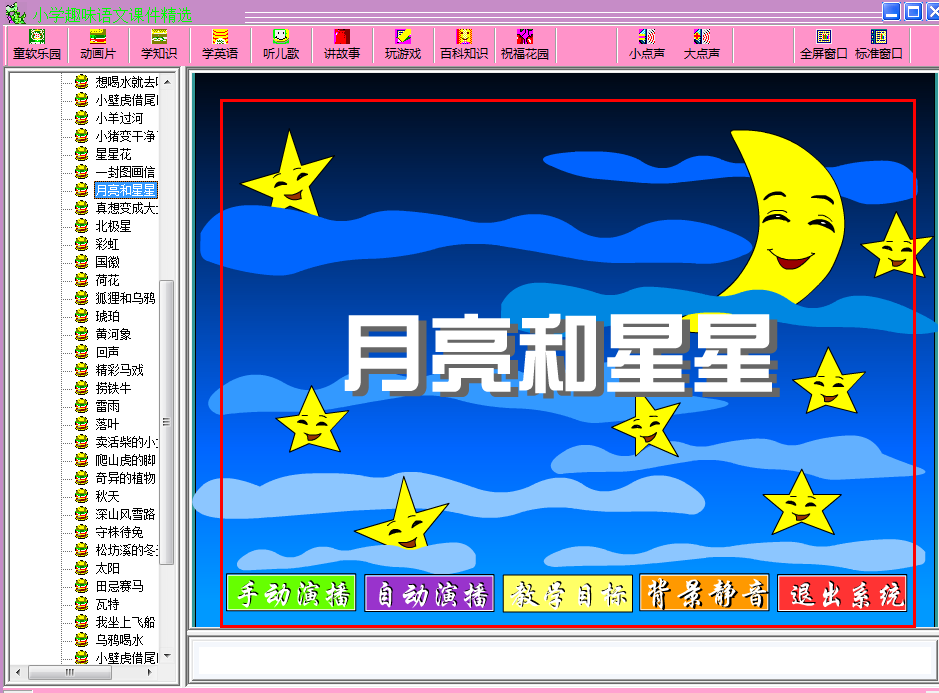Select 捞铁牛 in lesson list
Image resolution: width=939 pixels, height=693 pixels.
tap(113, 388)
